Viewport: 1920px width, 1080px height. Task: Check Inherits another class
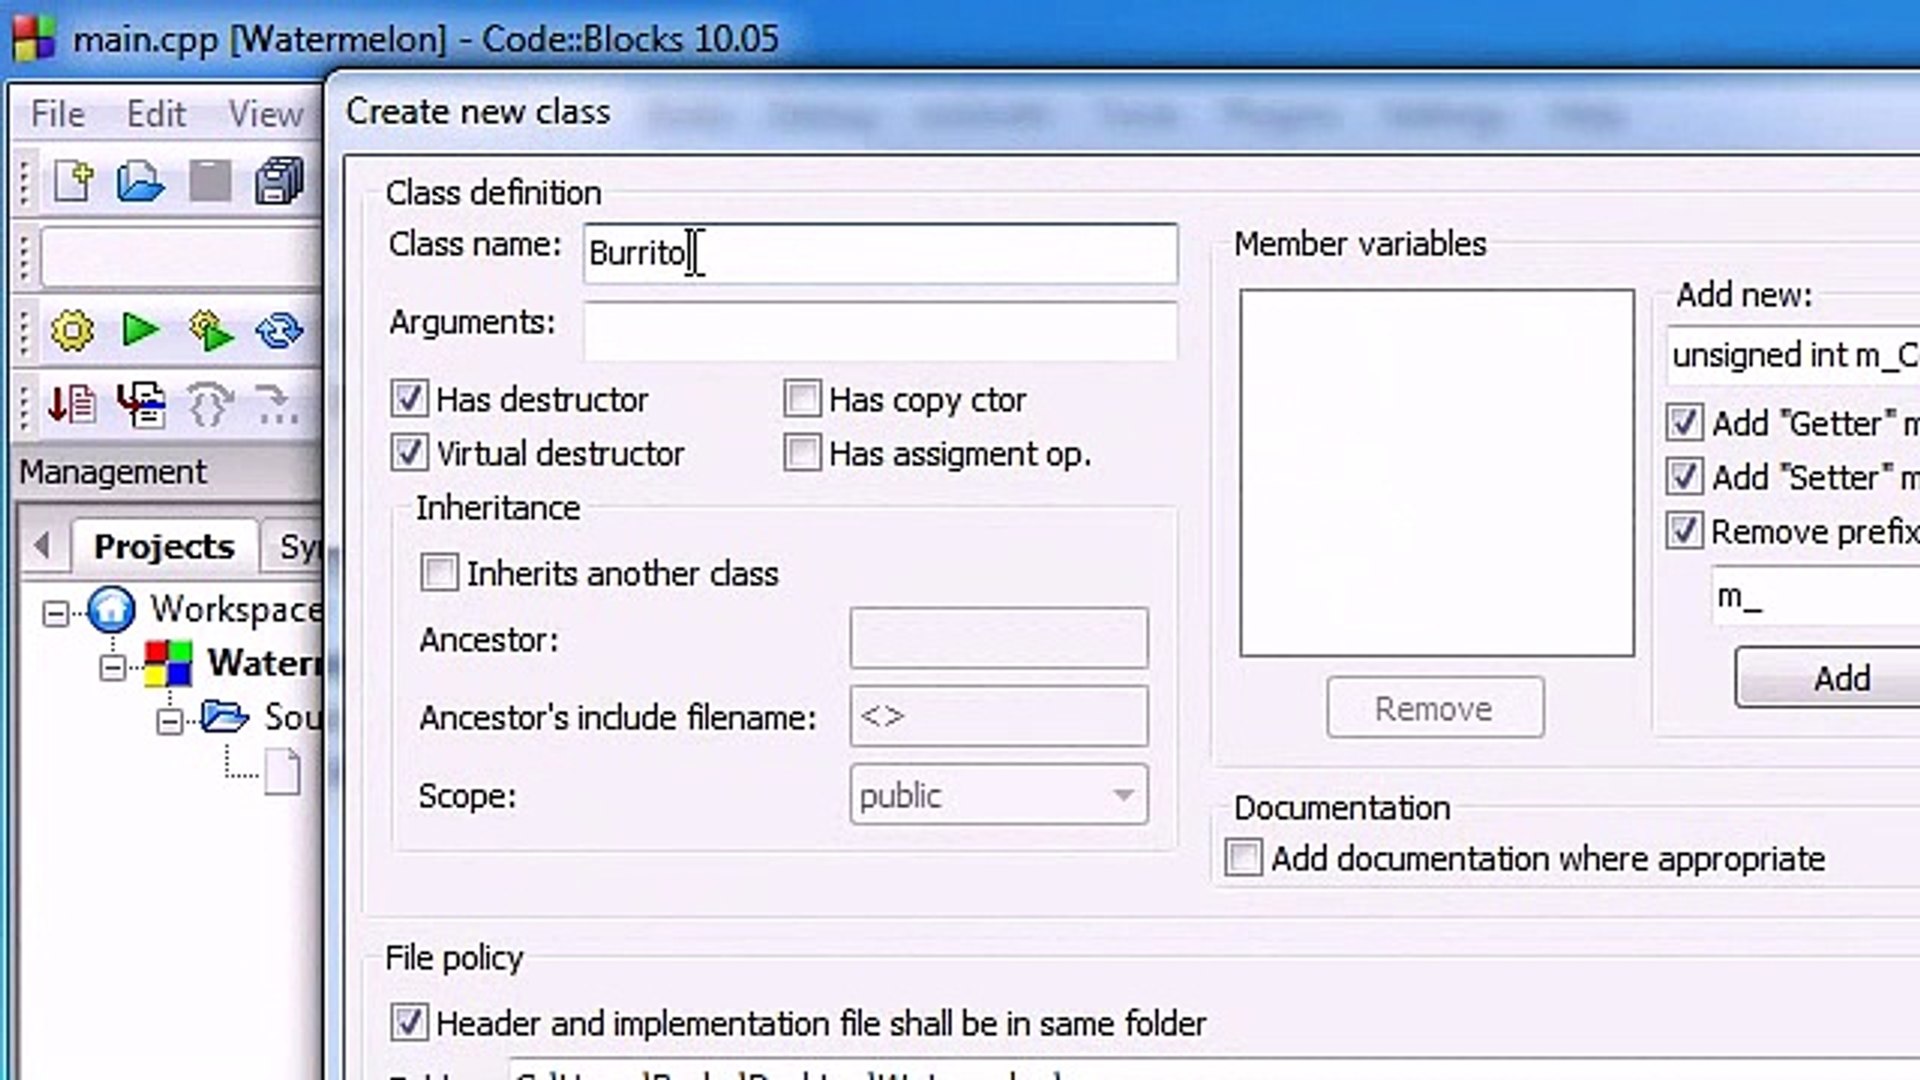tap(439, 573)
